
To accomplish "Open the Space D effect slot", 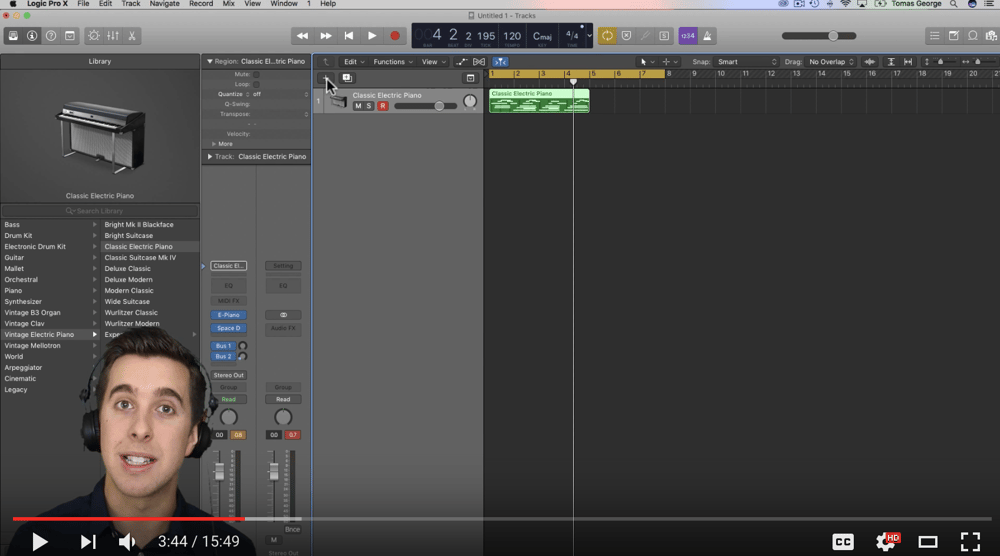I will click(x=228, y=328).
